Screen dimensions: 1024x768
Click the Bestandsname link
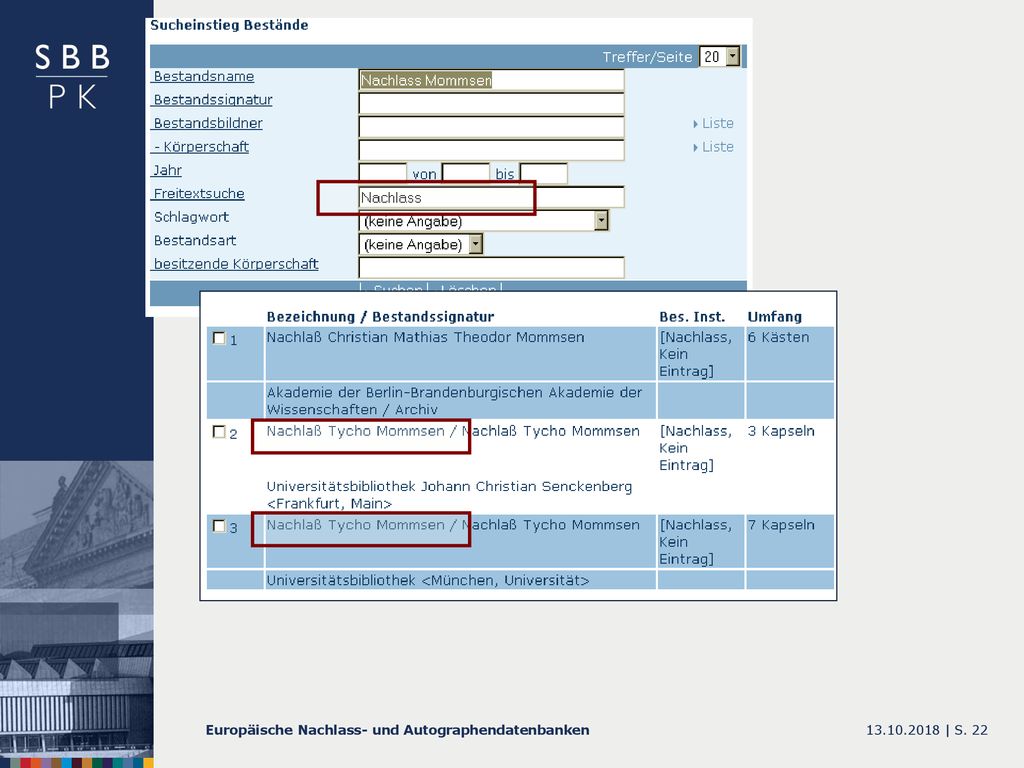click(x=203, y=76)
